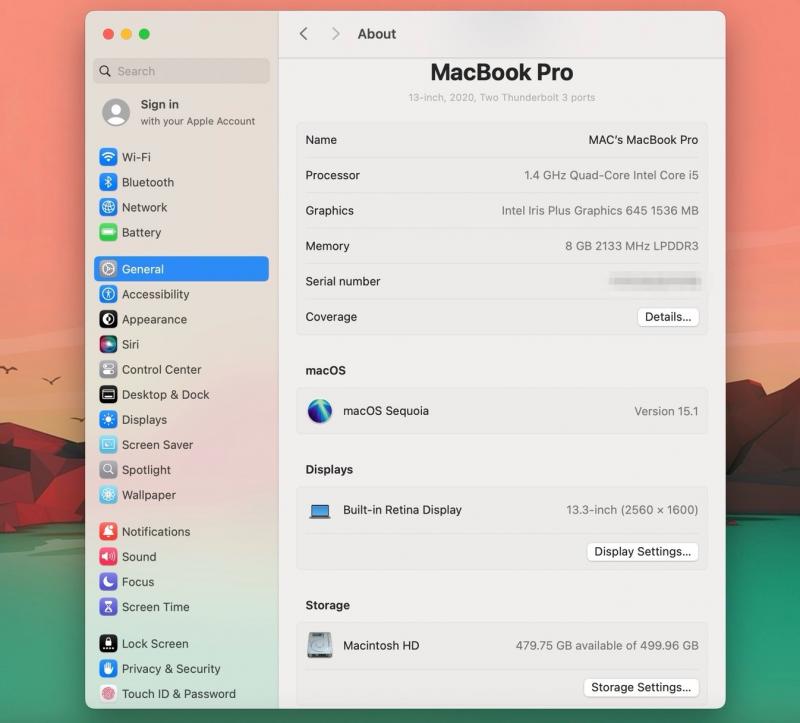This screenshot has width=800, height=723.
Task: Open the Control Center pane
Action: click(x=182, y=369)
